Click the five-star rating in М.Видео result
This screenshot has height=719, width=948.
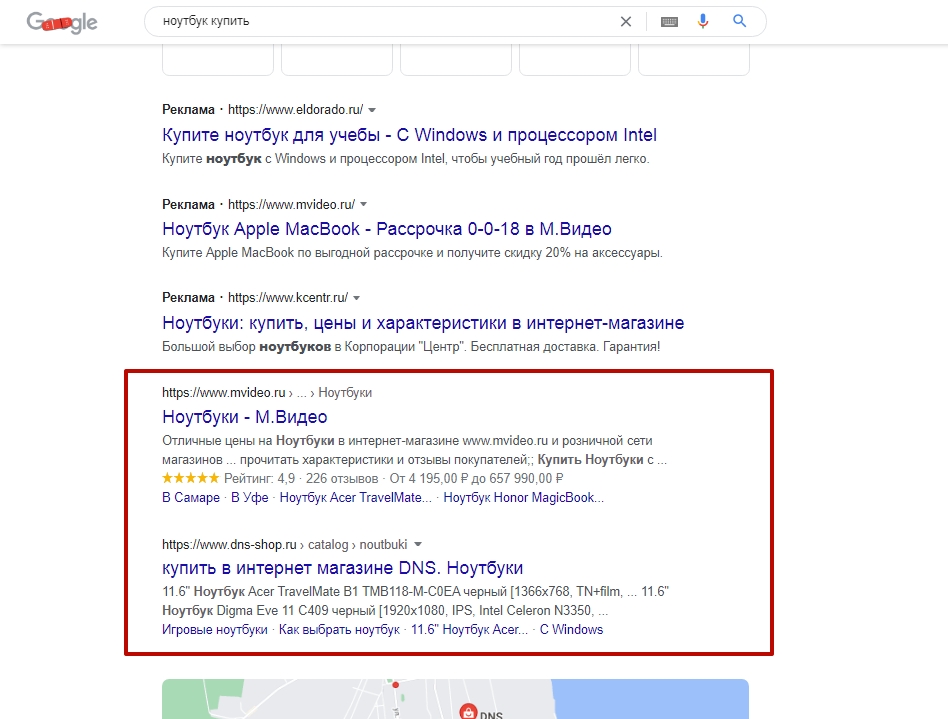[x=190, y=478]
